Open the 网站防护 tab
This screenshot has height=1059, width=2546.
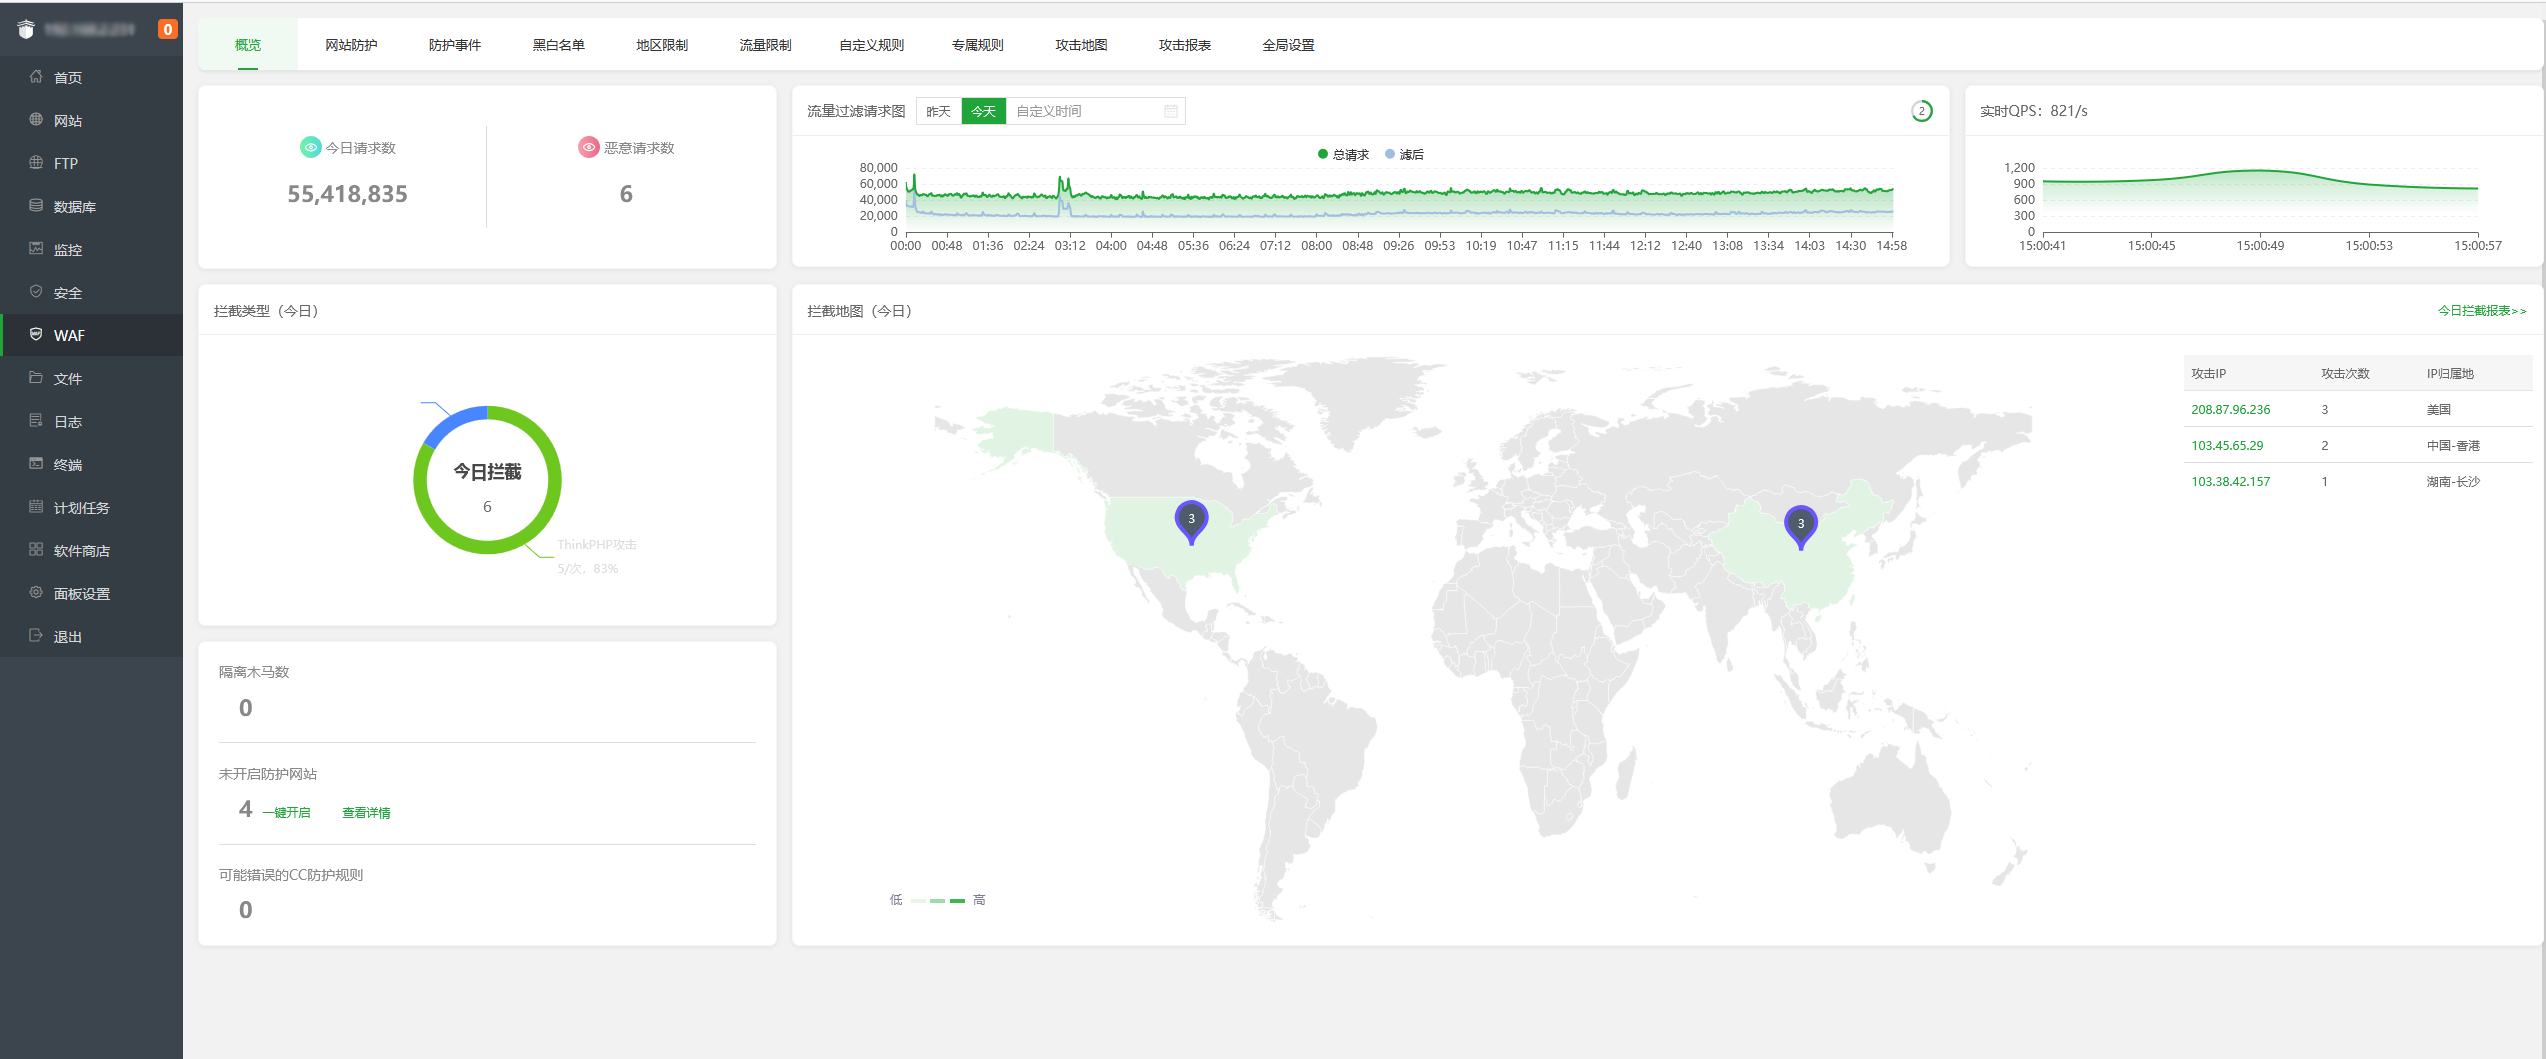[351, 45]
